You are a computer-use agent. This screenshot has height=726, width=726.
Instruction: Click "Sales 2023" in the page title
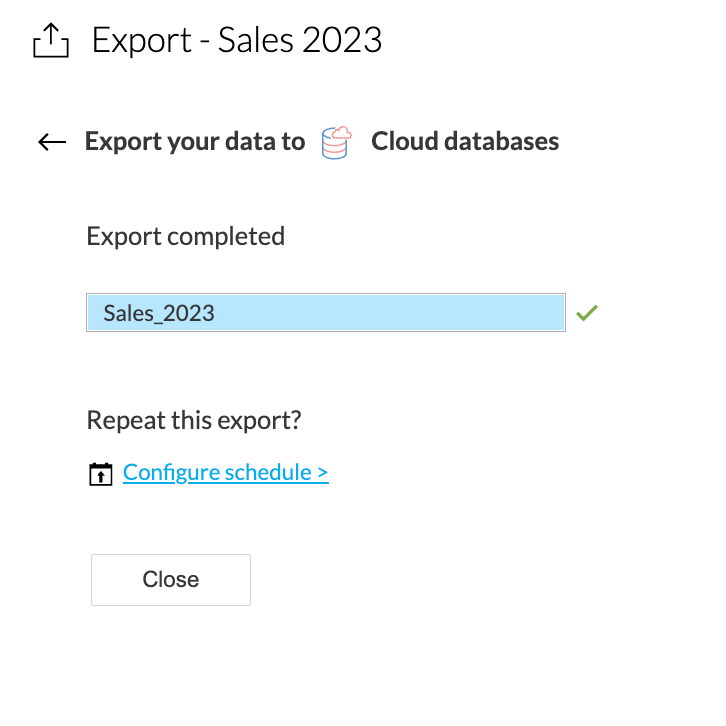(x=300, y=41)
